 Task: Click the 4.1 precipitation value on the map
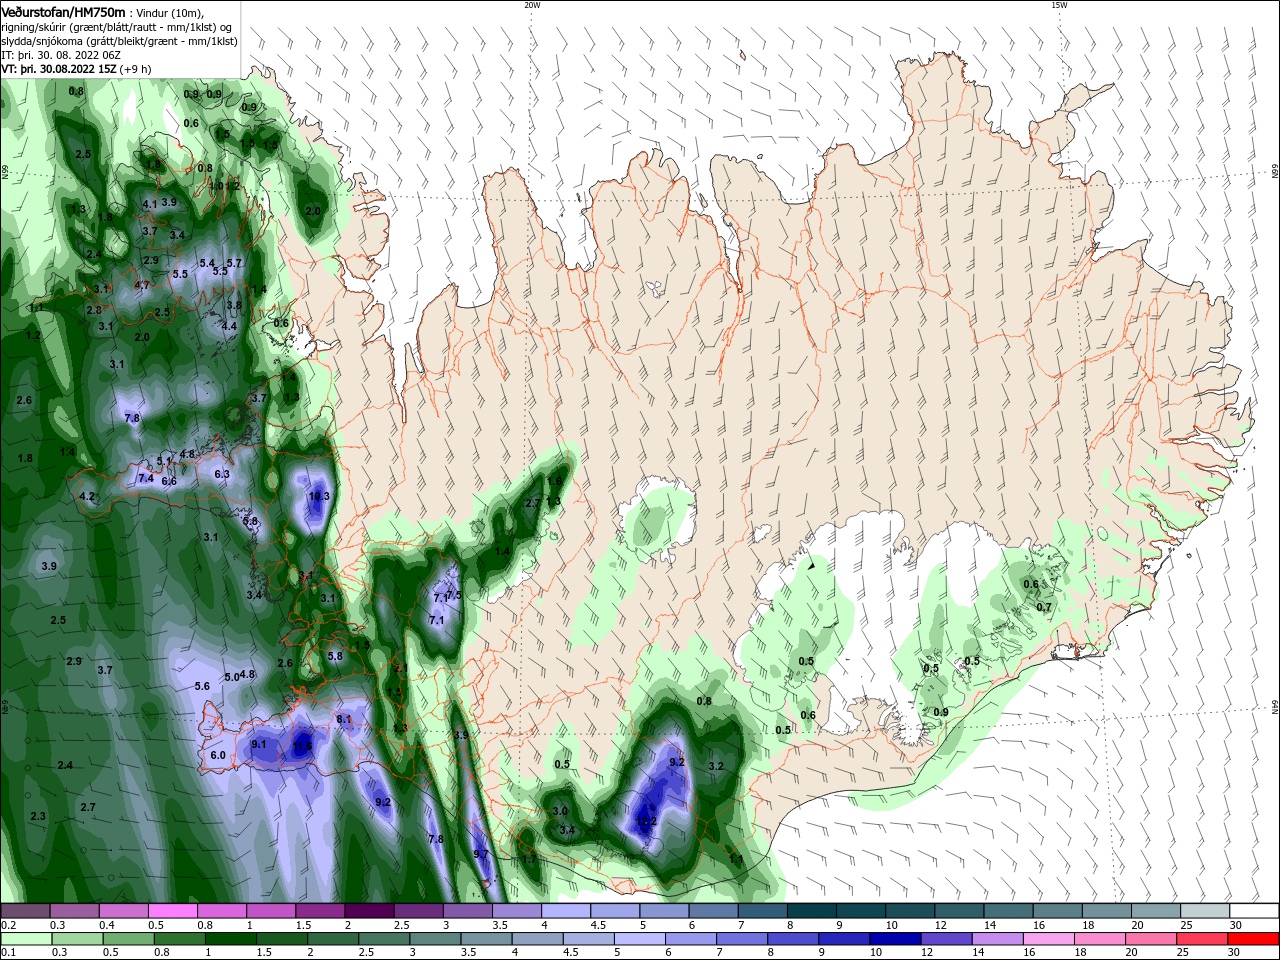click(150, 204)
